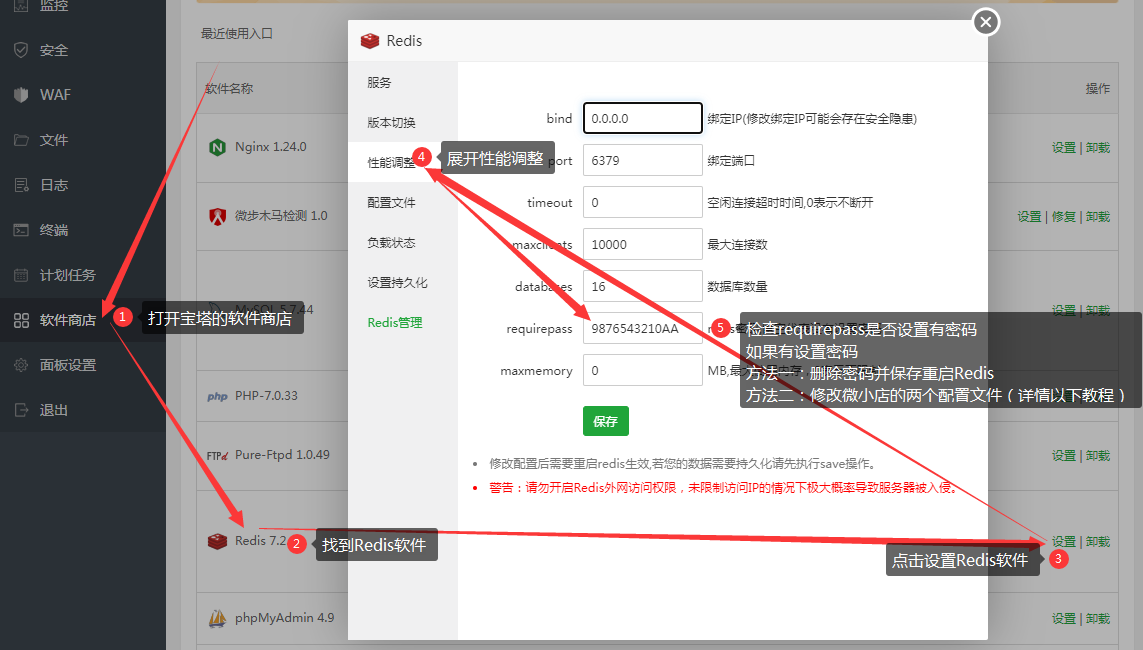Click 设置 link for 微步木马检测 row
The height and width of the screenshot is (650, 1143).
tap(1029, 216)
